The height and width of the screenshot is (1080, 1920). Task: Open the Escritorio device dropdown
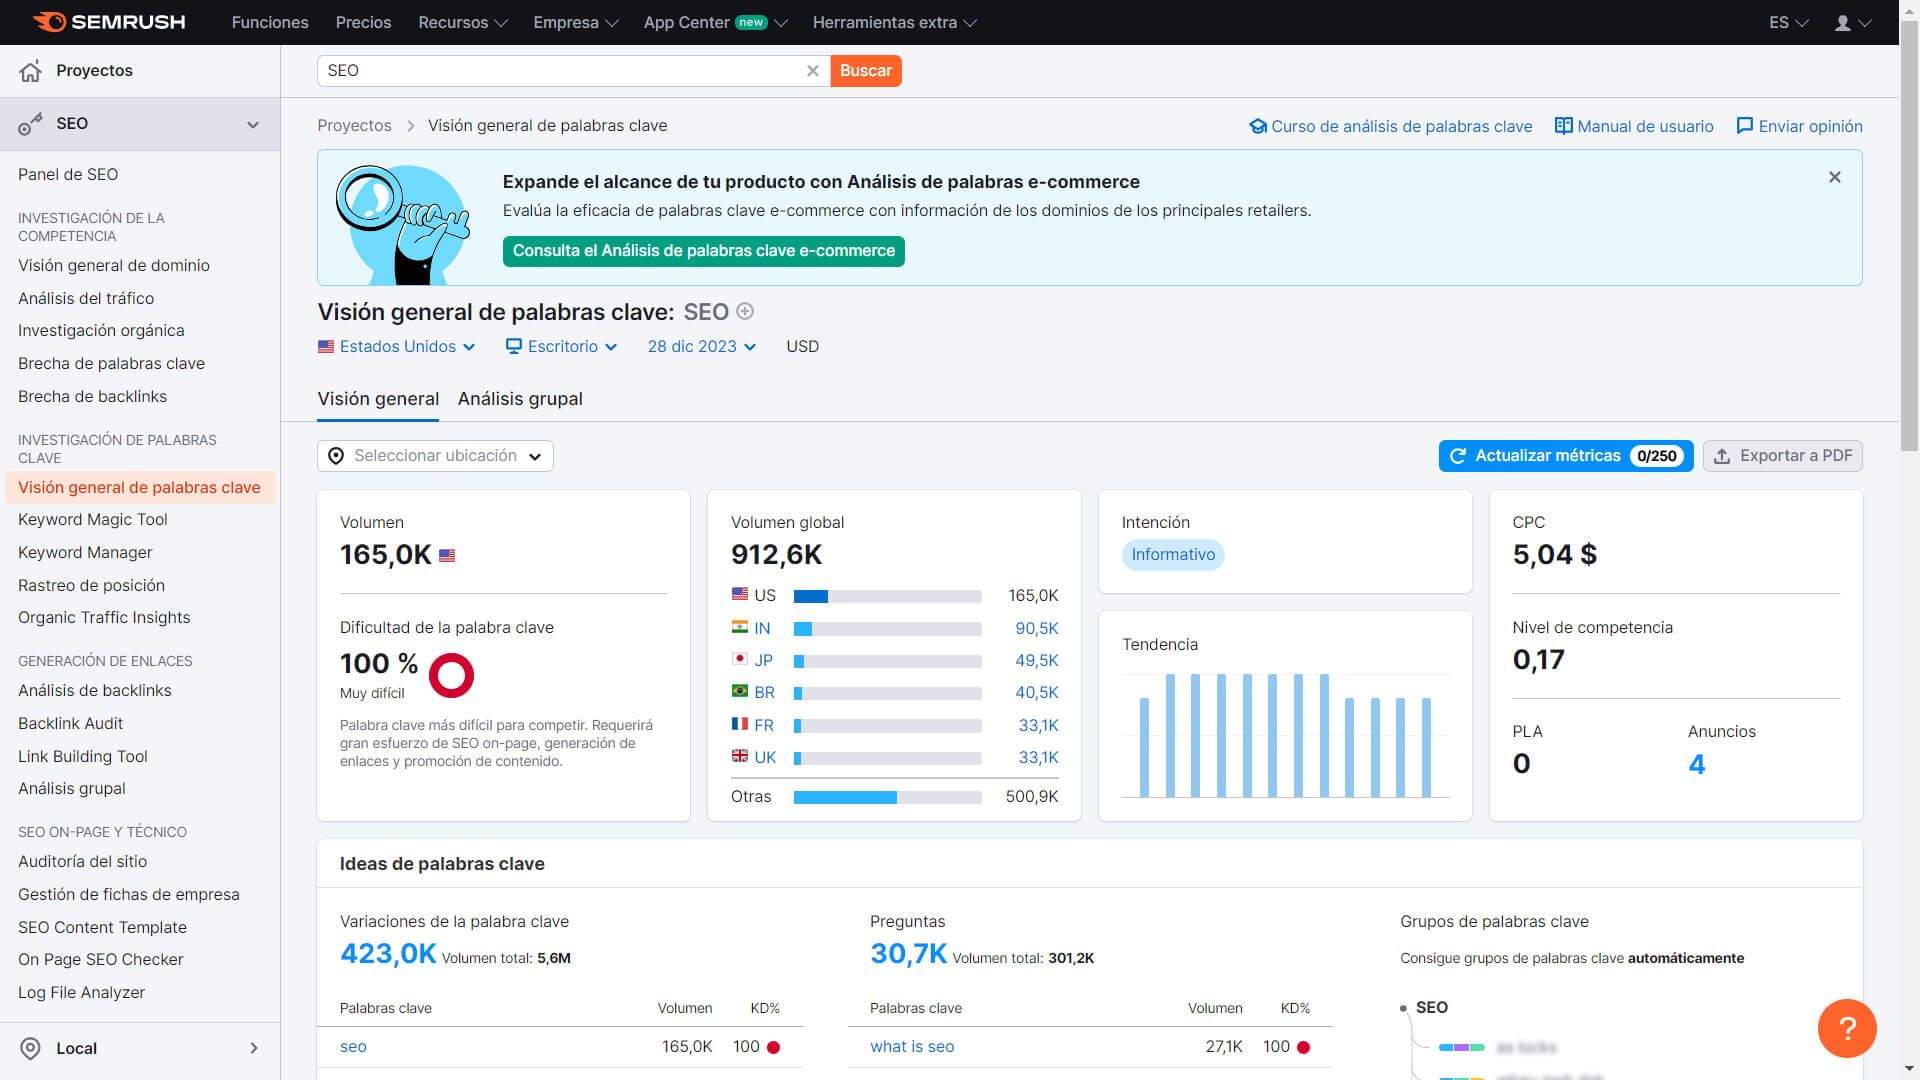562,347
